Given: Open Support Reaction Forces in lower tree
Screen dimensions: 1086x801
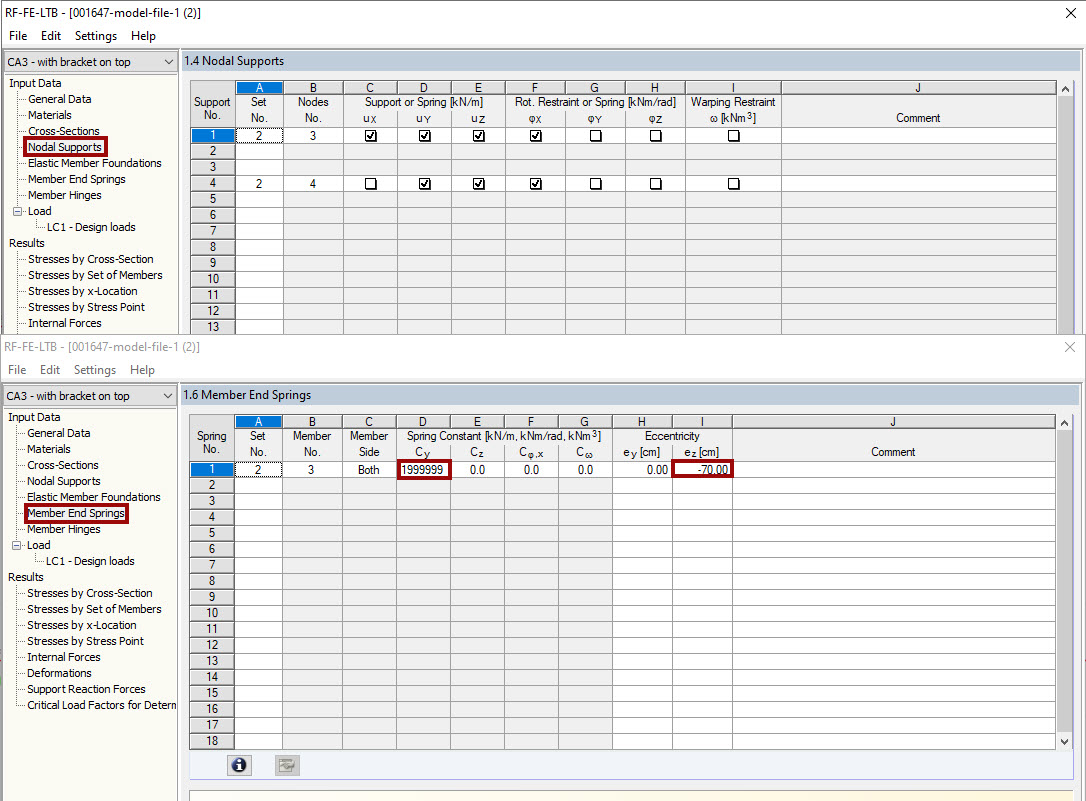Looking at the screenshot, I should coord(87,689).
